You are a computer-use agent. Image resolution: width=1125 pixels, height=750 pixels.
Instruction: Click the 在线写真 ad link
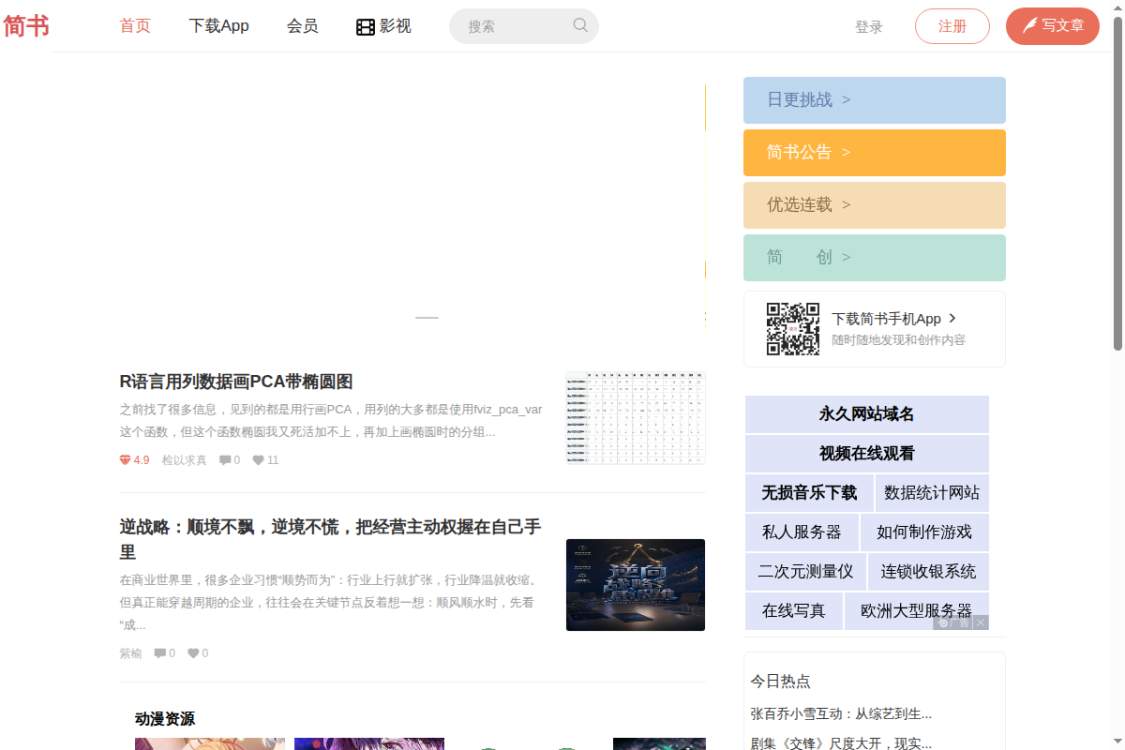[794, 611]
